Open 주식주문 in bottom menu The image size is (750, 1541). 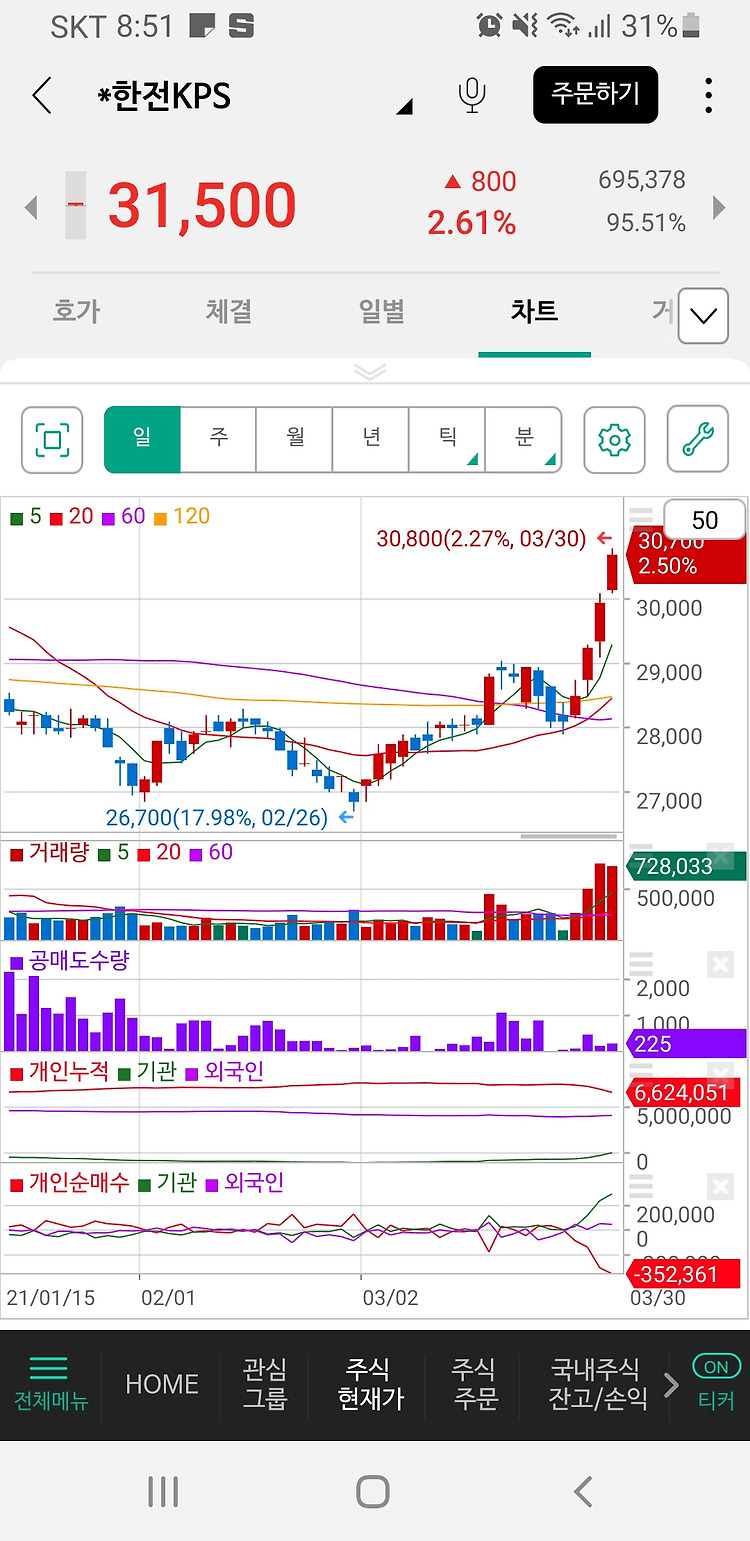click(x=475, y=1384)
